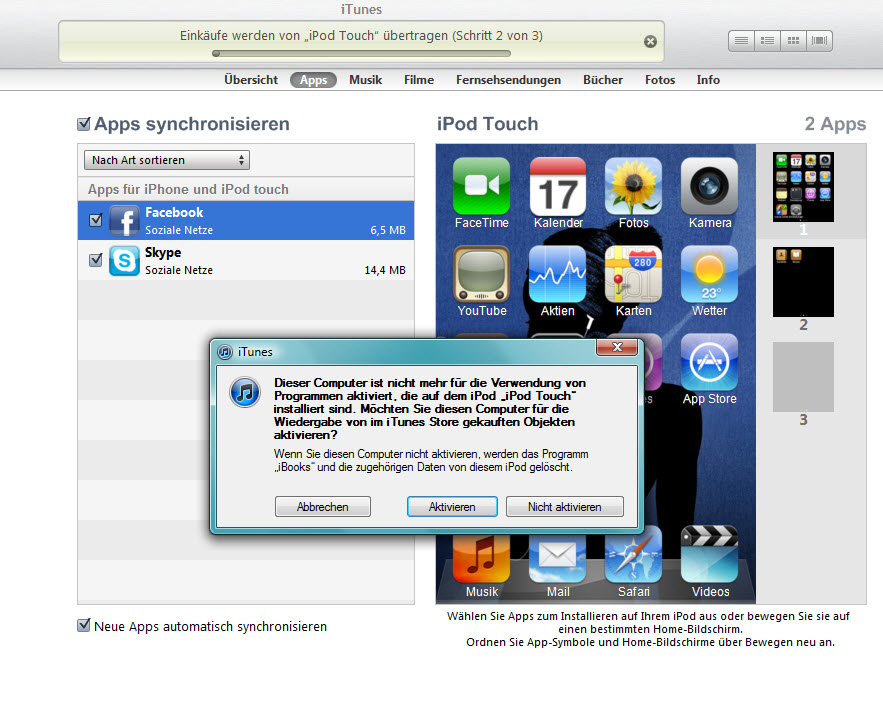
Task: Select the Wetter weather icon
Action: (x=709, y=274)
